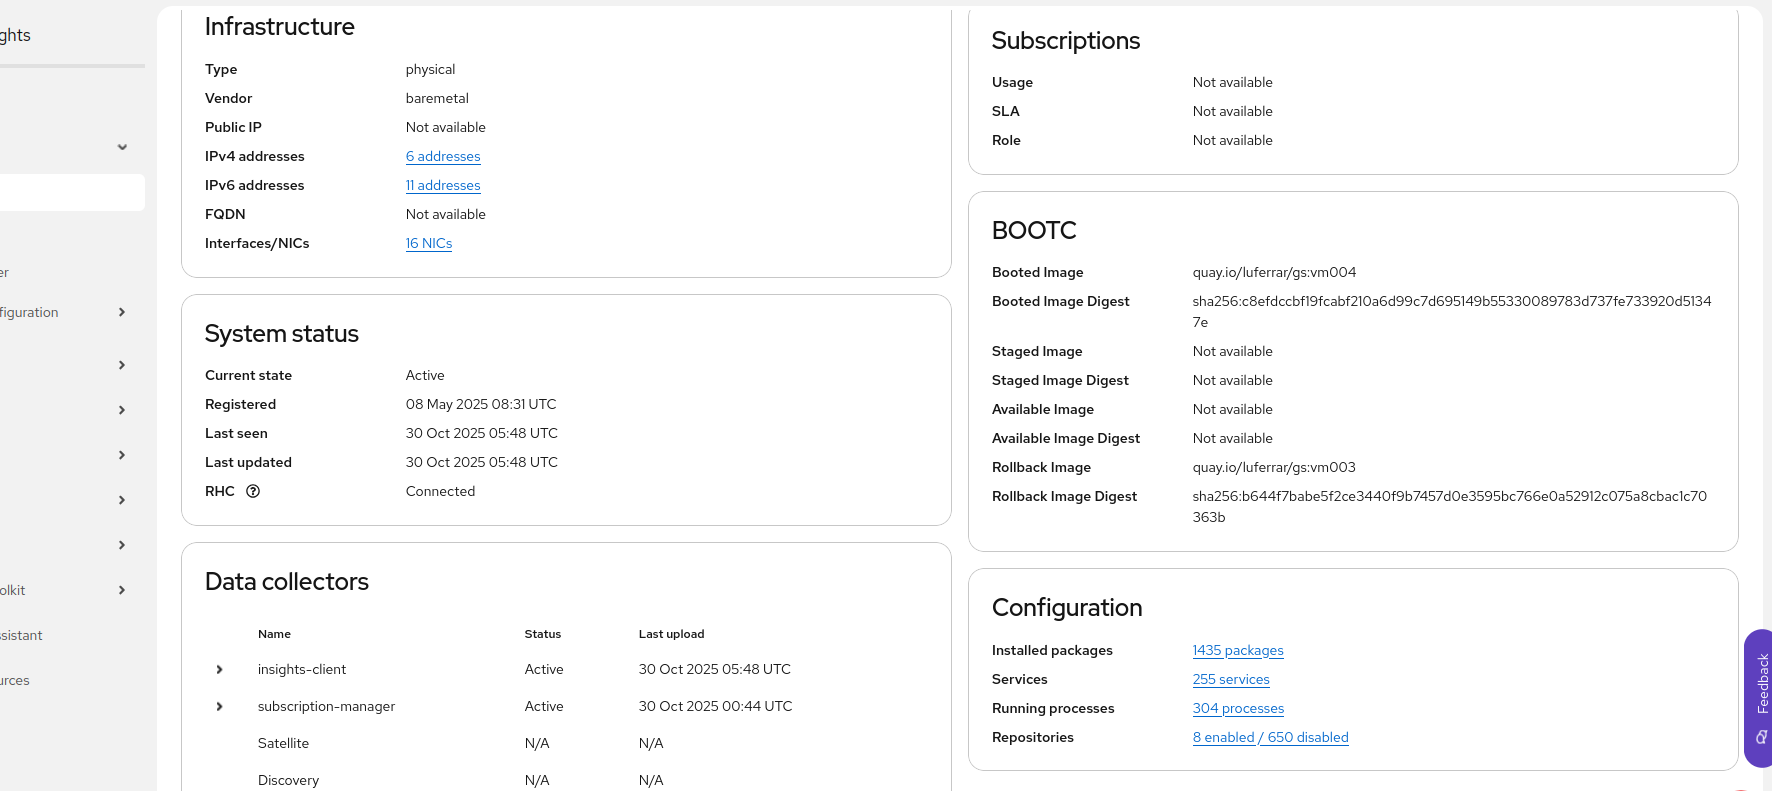Viewport: 1772px width, 791px height.
Task: Open the 6 addresses IPv4 link
Action: (443, 156)
